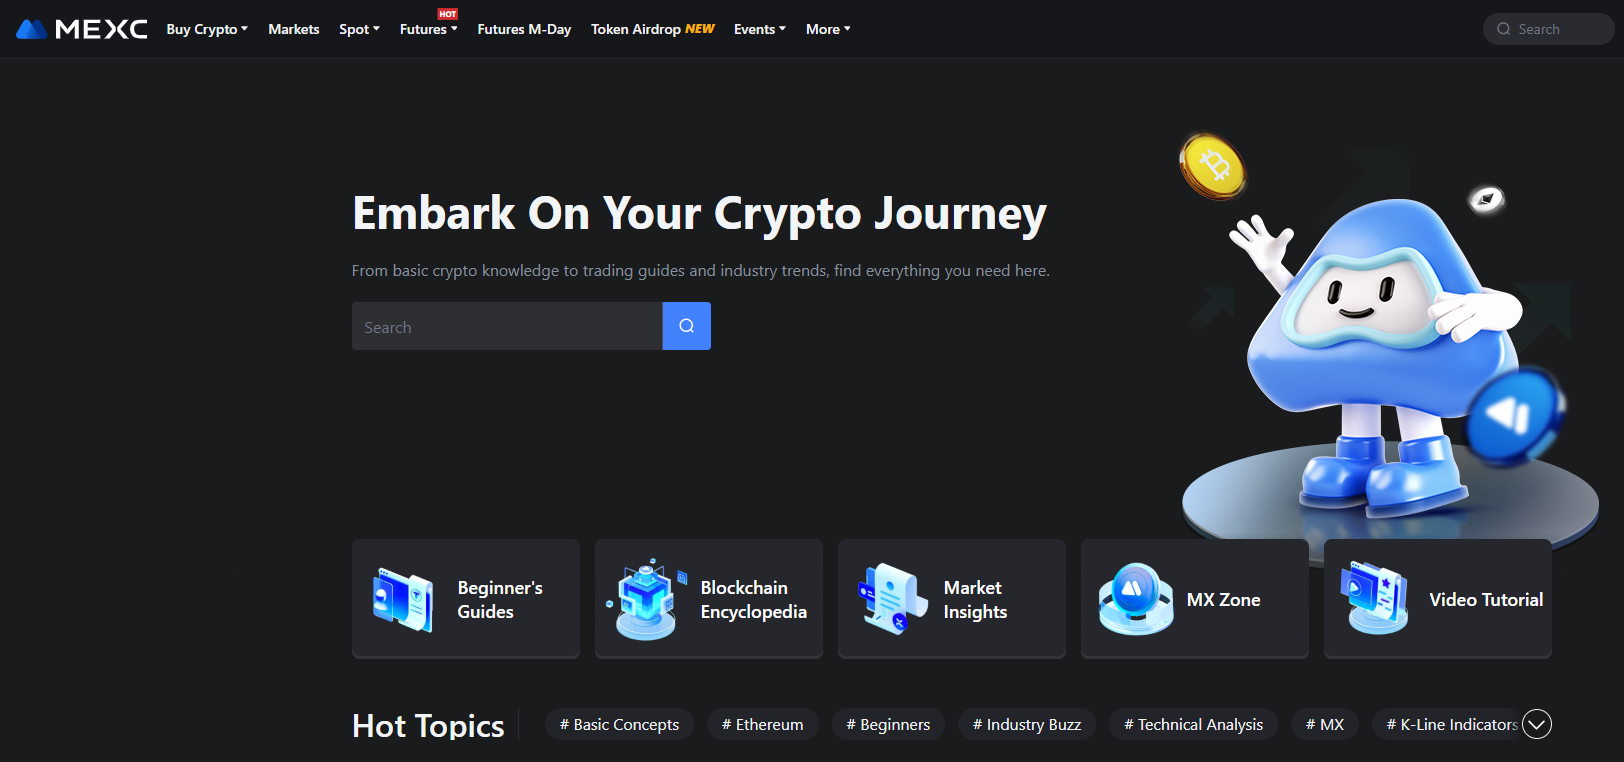
Task: Open the Buy Crypto dropdown menu
Action: coord(207,29)
